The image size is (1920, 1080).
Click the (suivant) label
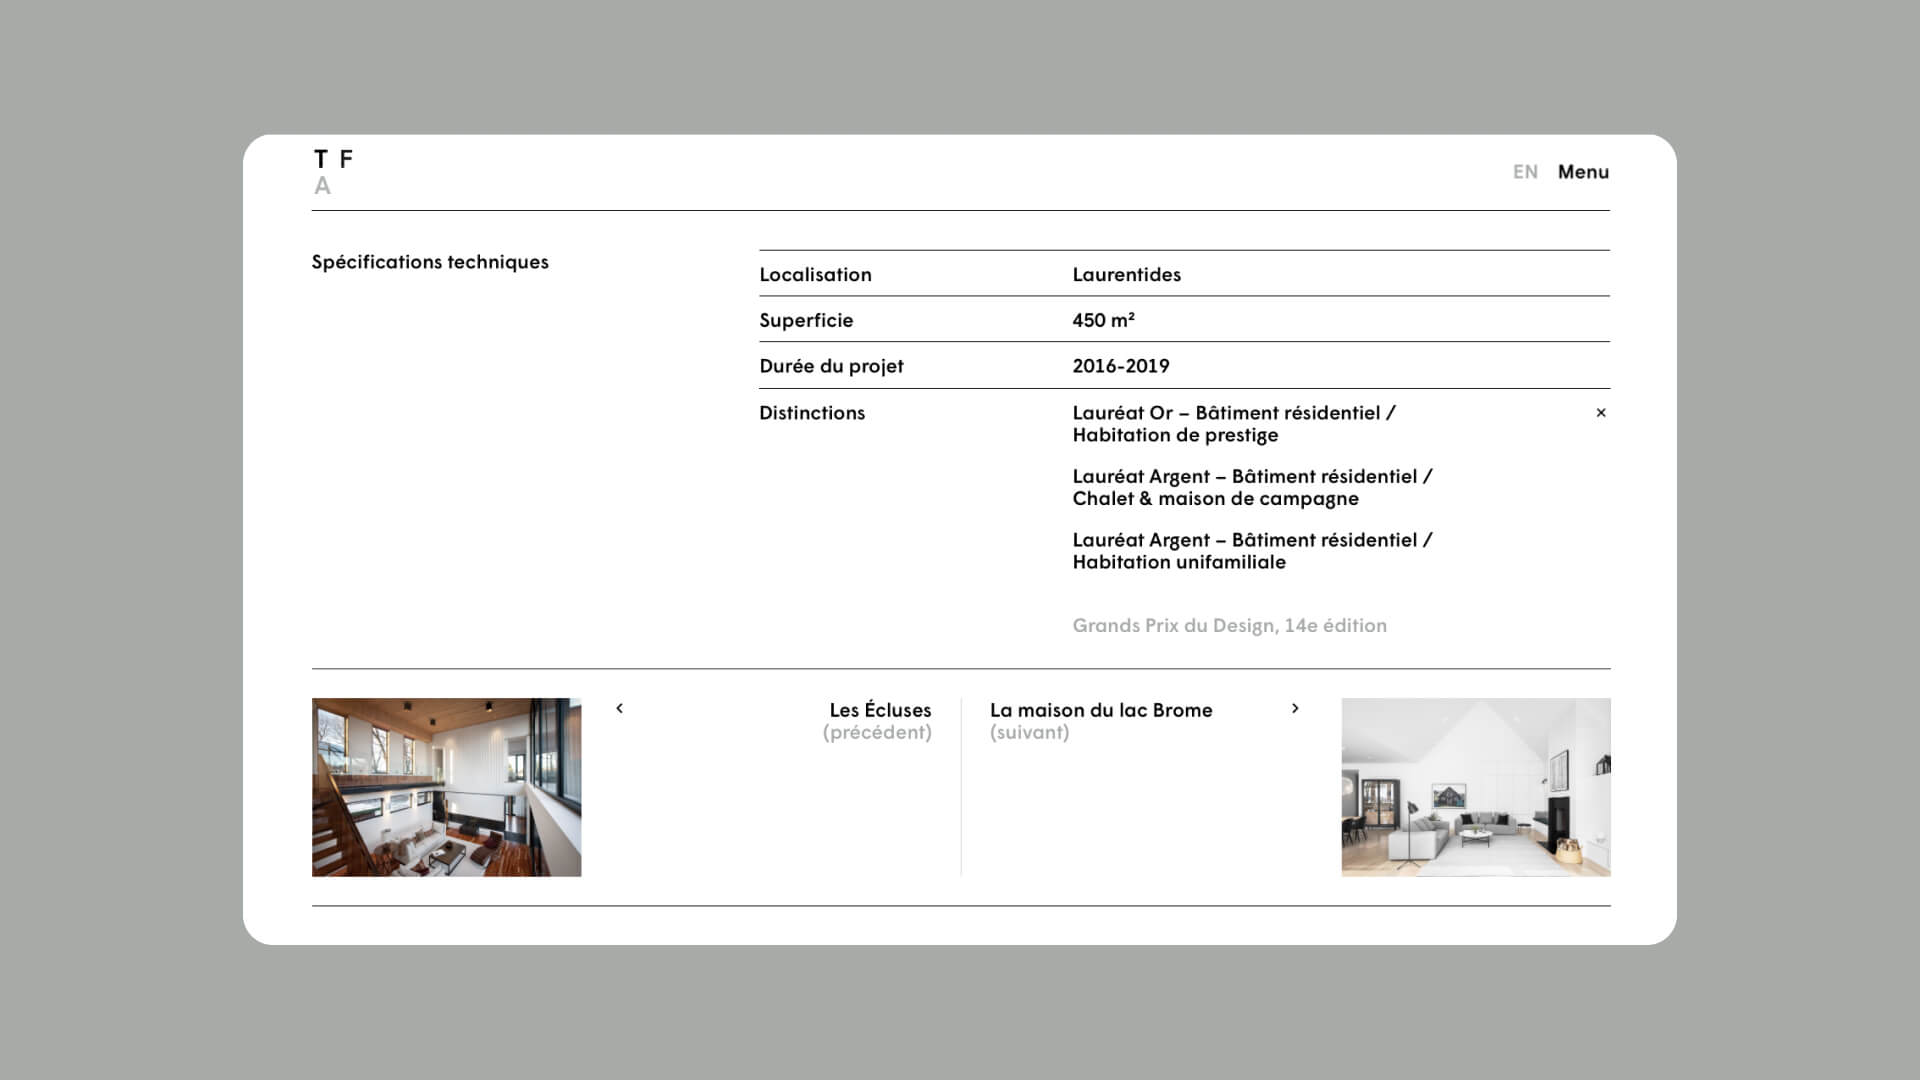tap(1029, 733)
